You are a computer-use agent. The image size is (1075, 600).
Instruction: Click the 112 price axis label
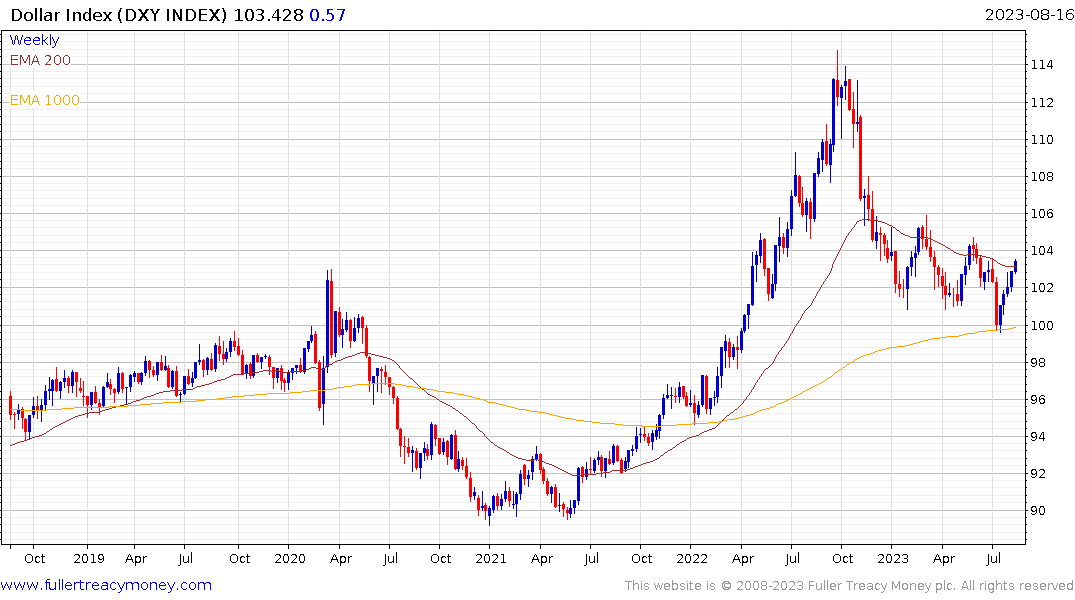coord(1042,103)
